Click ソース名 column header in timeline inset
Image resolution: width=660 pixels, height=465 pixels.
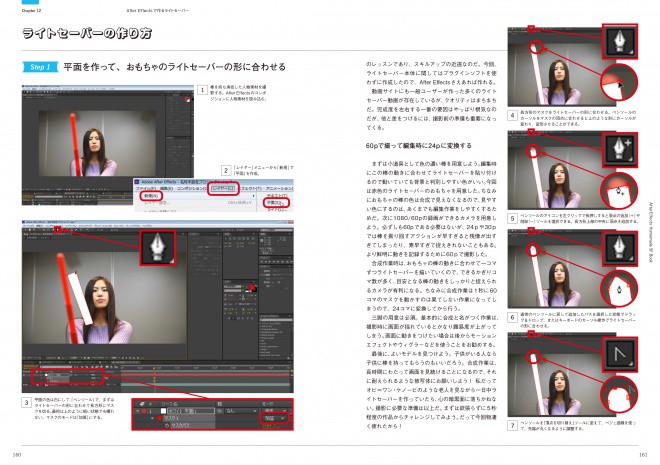170,403
